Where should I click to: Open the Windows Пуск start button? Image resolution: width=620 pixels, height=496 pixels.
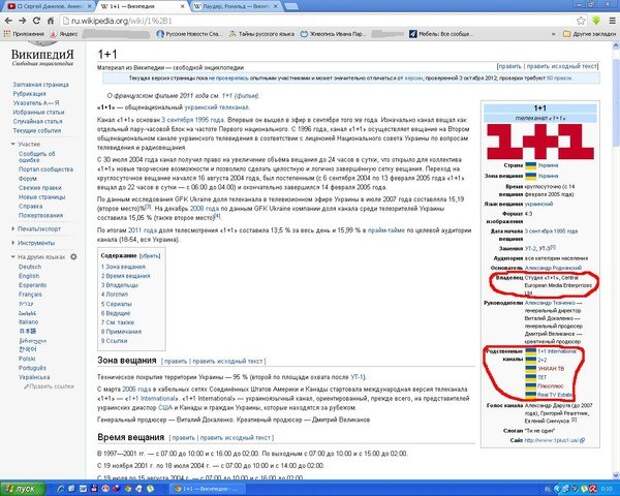[x=22, y=489]
